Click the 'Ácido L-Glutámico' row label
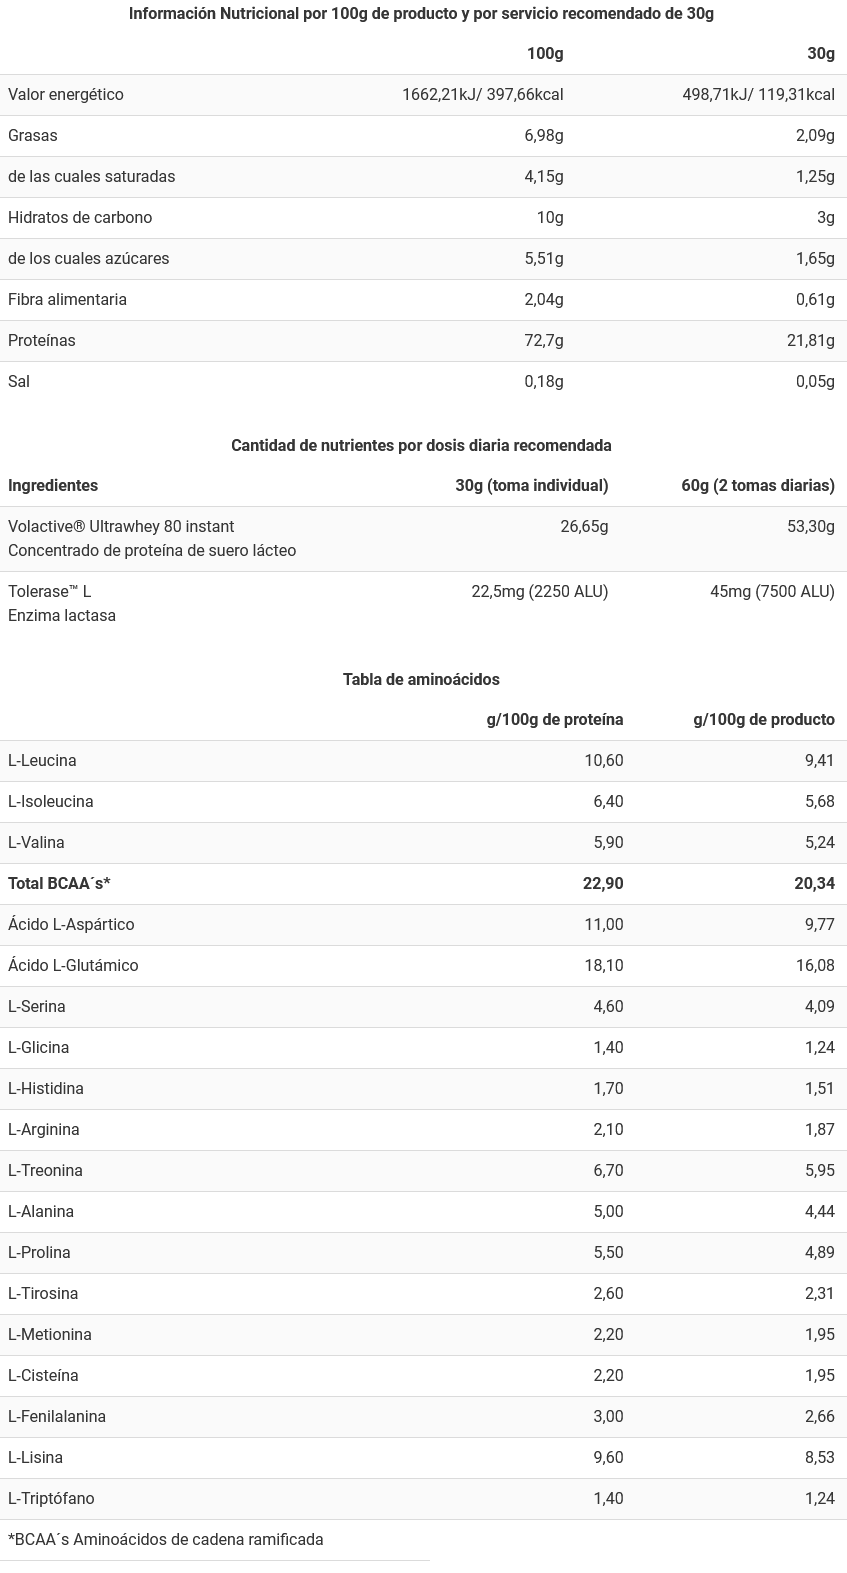 click(73, 966)
